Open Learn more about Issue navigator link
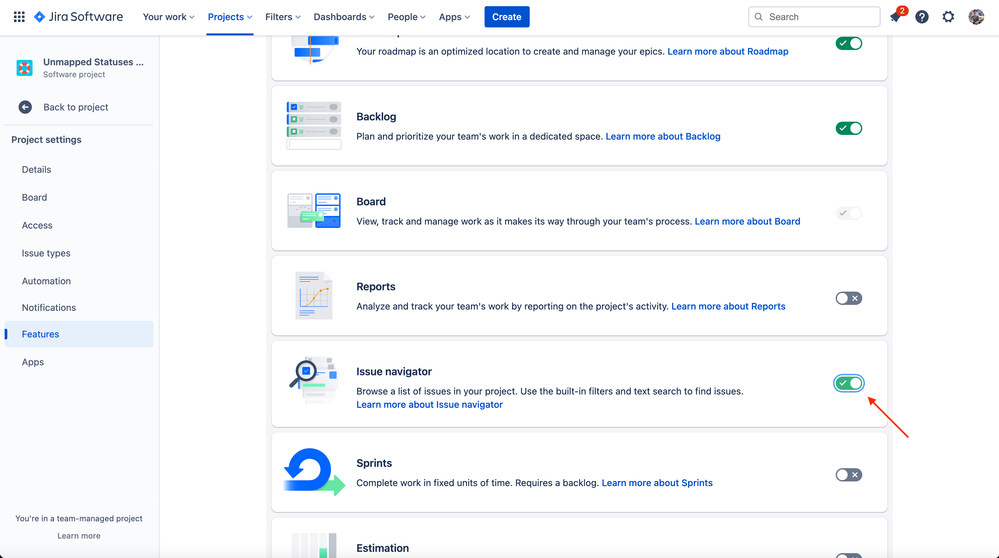999x558 pixels. coord(429,404)
